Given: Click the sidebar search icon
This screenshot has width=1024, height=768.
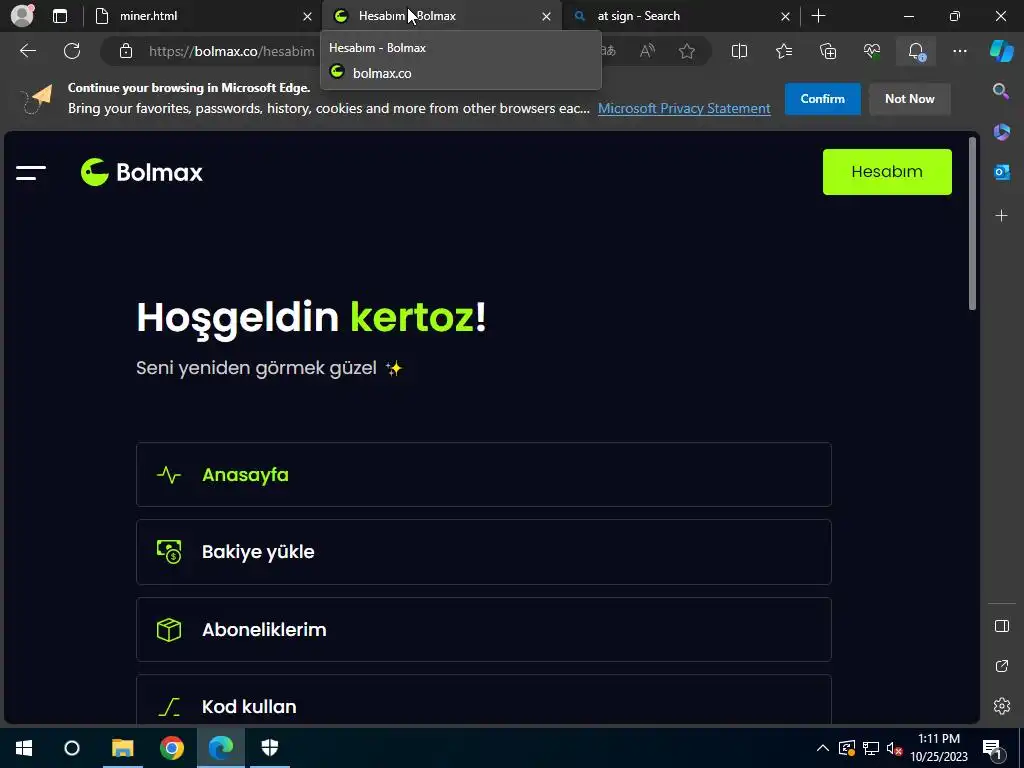Looking at the screenshot, I should click(x=1001, y=91).
